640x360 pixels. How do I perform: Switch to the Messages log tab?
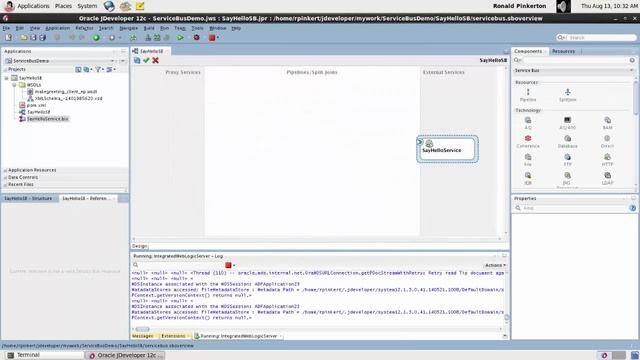pyautogui.click(x=143, y=336)
